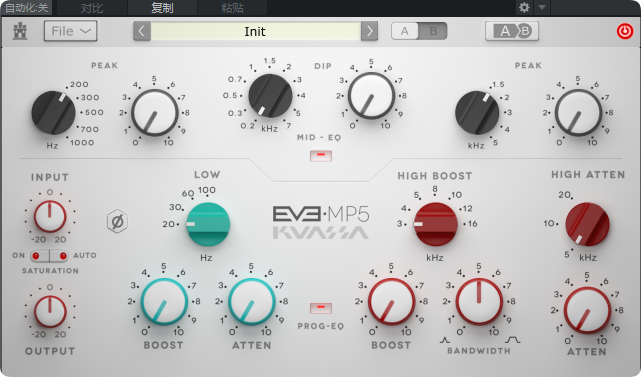Click the 对比 (compare) host menu item
The width and height of the screenshot is (641, 377).
click(x=92, y=8)
